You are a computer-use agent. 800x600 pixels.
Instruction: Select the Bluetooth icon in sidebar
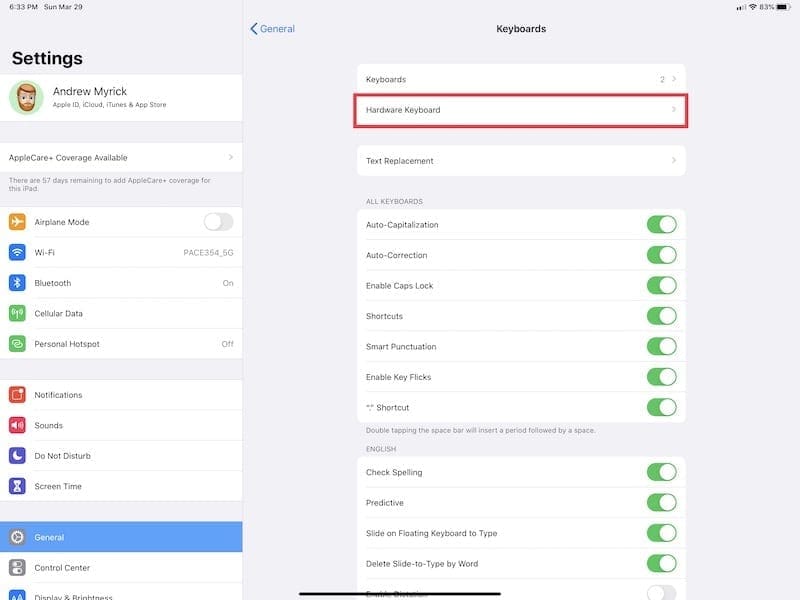click(17, 283)
